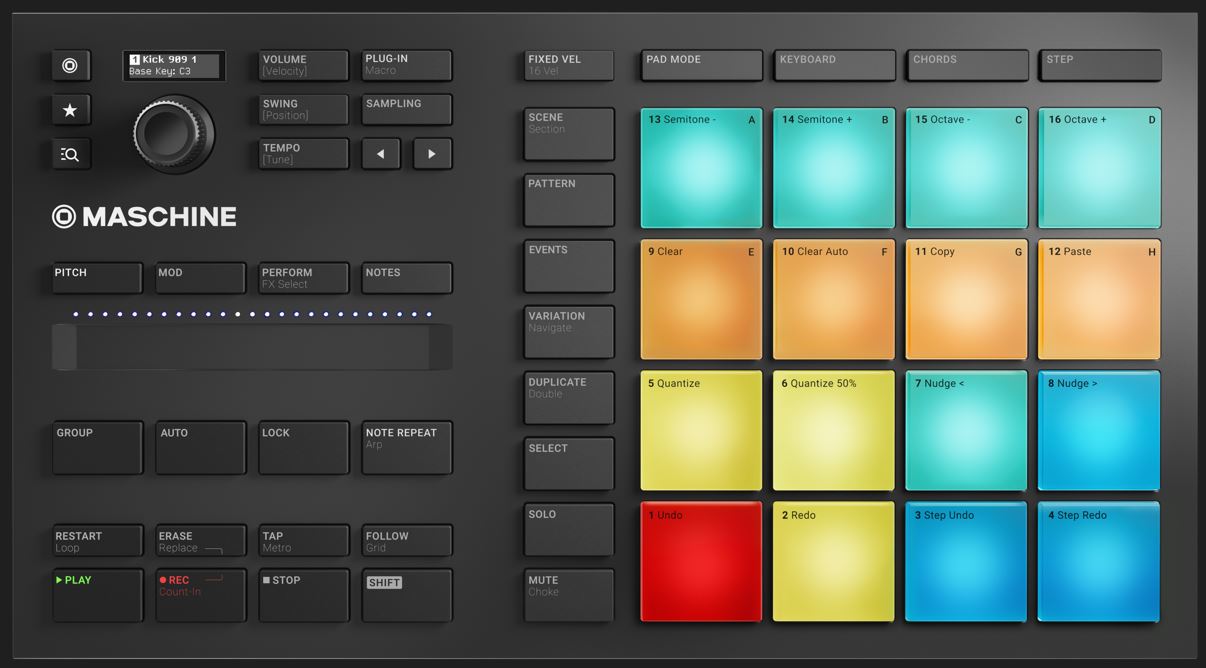Click the ERASE Replace button
This screenshot has height=668, width=1206.
coord(200,541)
